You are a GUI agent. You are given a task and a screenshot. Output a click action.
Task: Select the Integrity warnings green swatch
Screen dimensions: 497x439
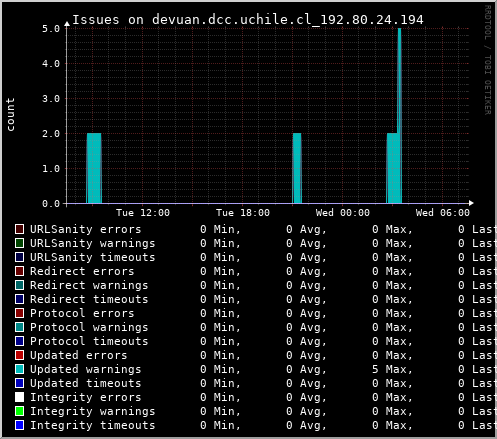tap(19, 411)
